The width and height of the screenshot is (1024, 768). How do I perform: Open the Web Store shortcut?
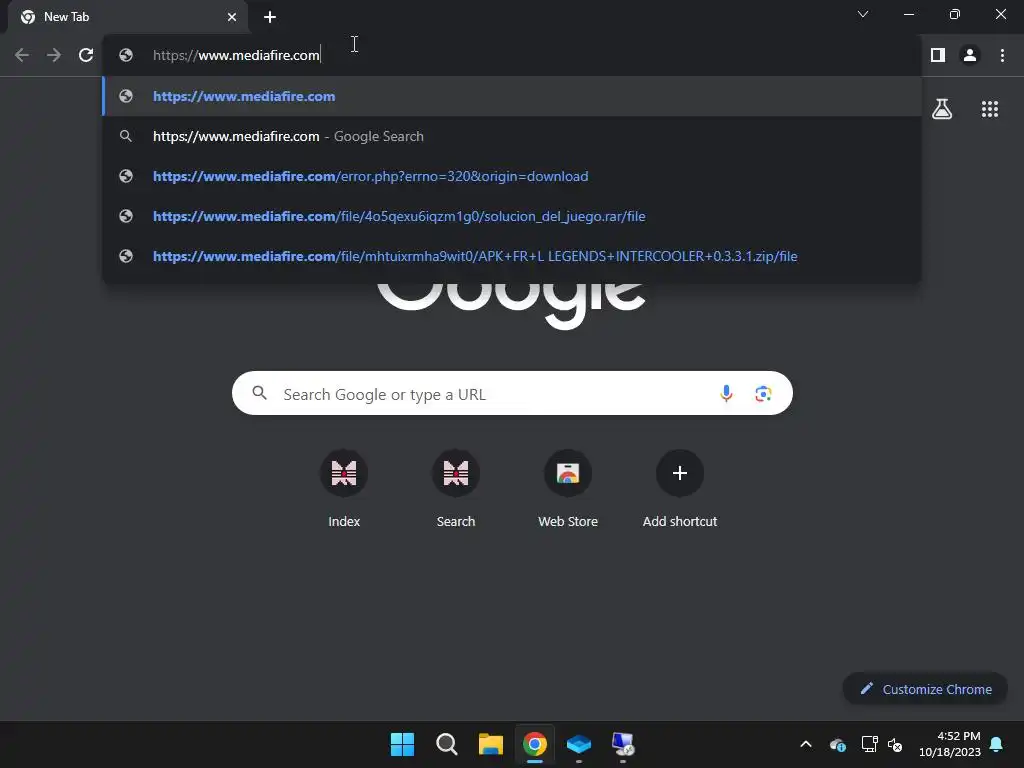(568, 490)
